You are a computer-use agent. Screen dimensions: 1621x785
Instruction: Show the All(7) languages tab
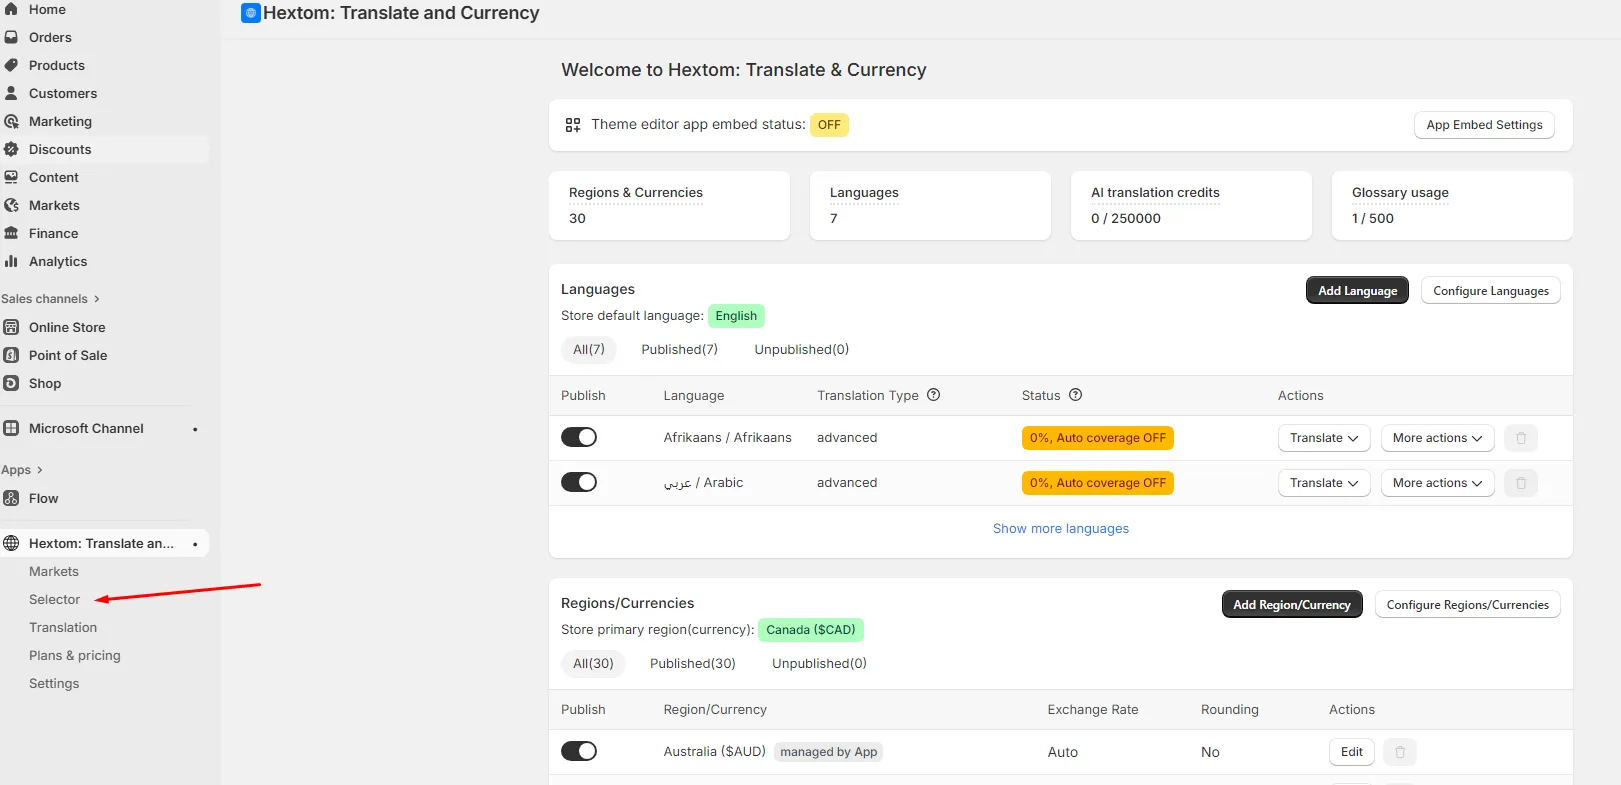click(589, 349)
